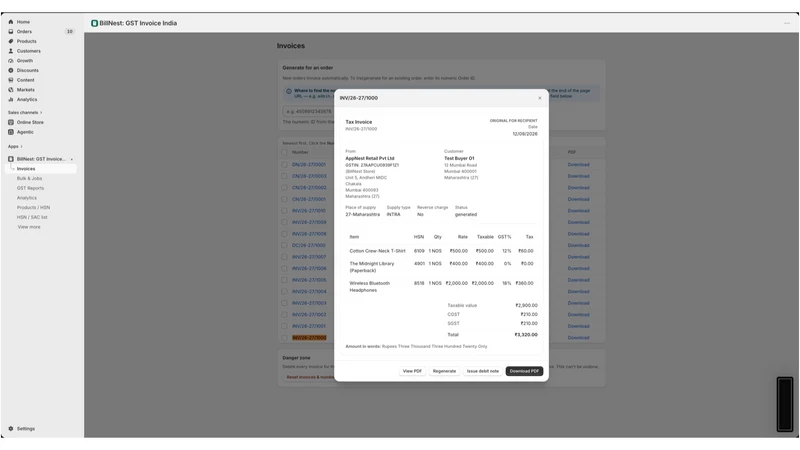Open the Agentic channel icon
This screenshot has width=800, height=450.
tap(11, 132)
